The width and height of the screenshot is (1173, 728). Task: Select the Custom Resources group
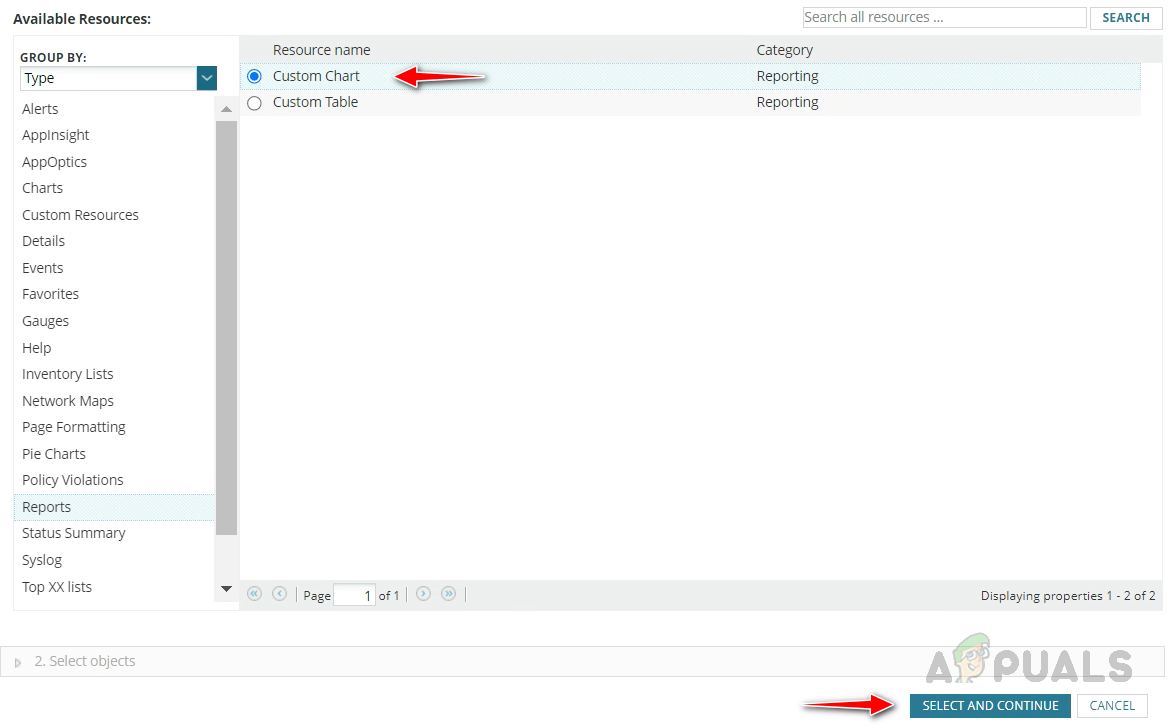[x=80, y=215]
